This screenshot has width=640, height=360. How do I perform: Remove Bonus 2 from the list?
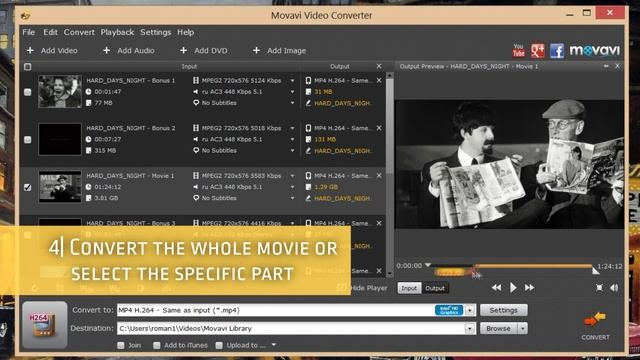click(379, 128)
